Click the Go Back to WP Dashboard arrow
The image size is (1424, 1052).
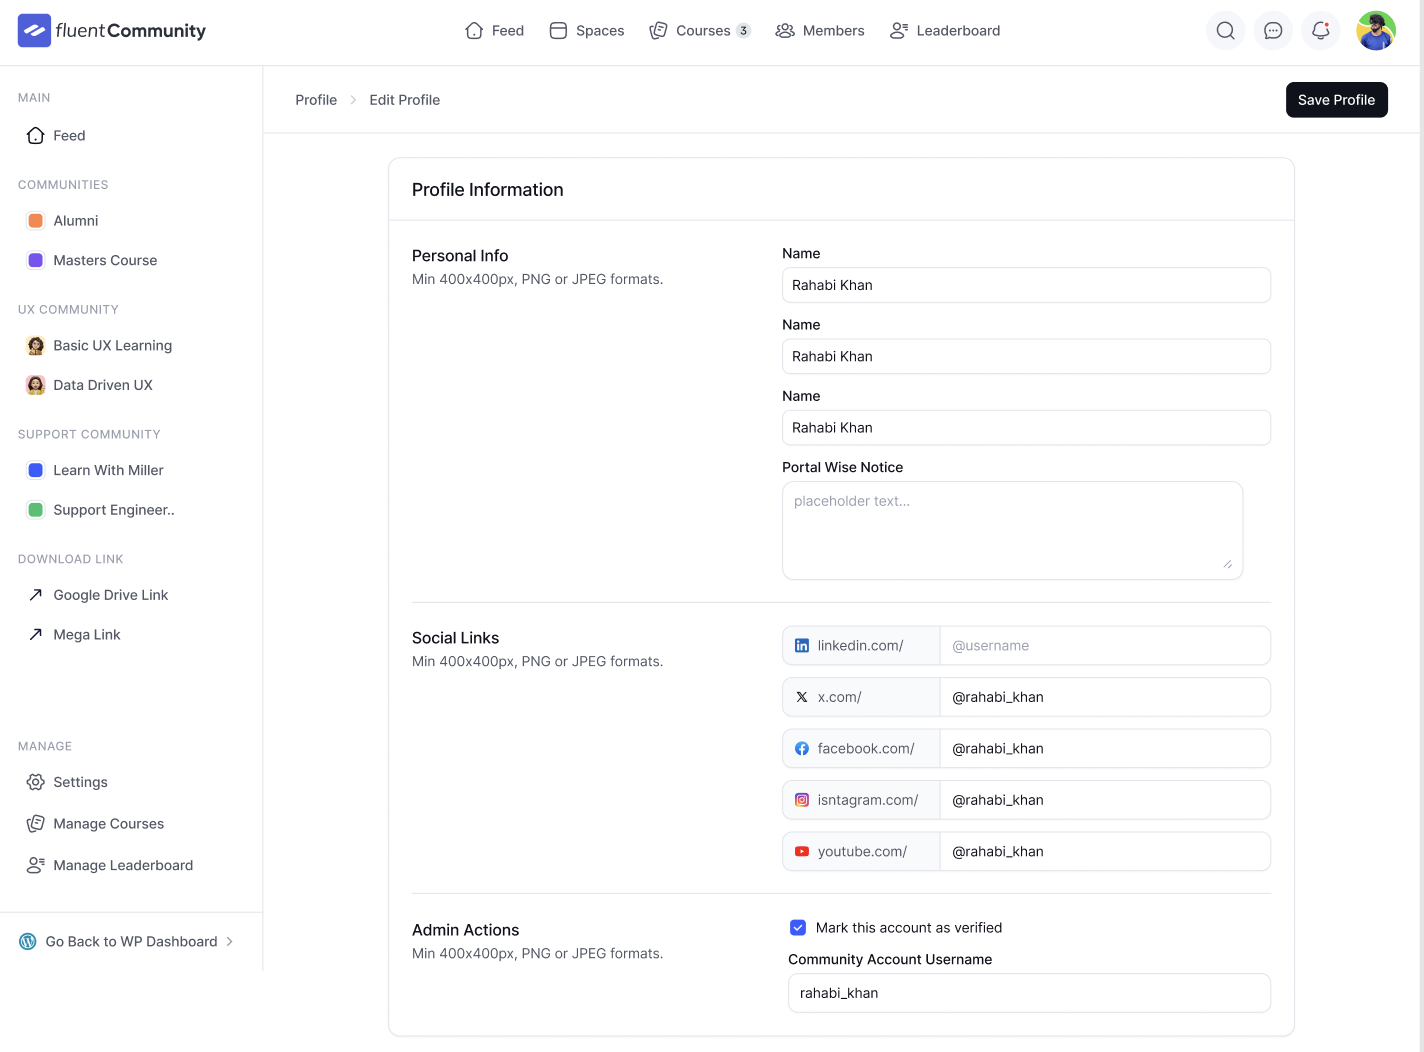(229, 941)
